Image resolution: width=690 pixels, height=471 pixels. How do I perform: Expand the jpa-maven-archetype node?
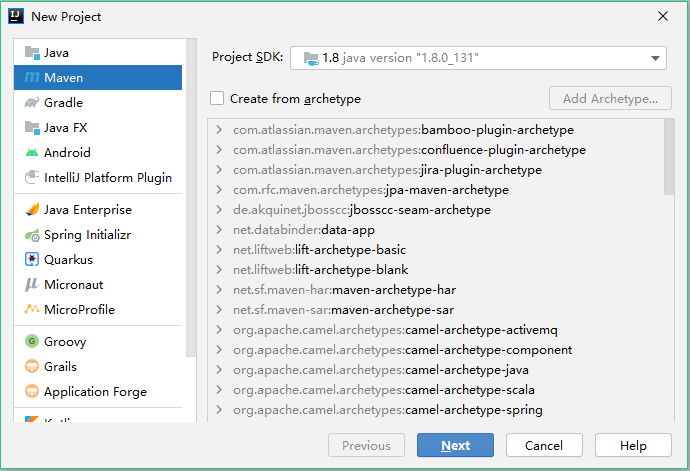point(220,190)
